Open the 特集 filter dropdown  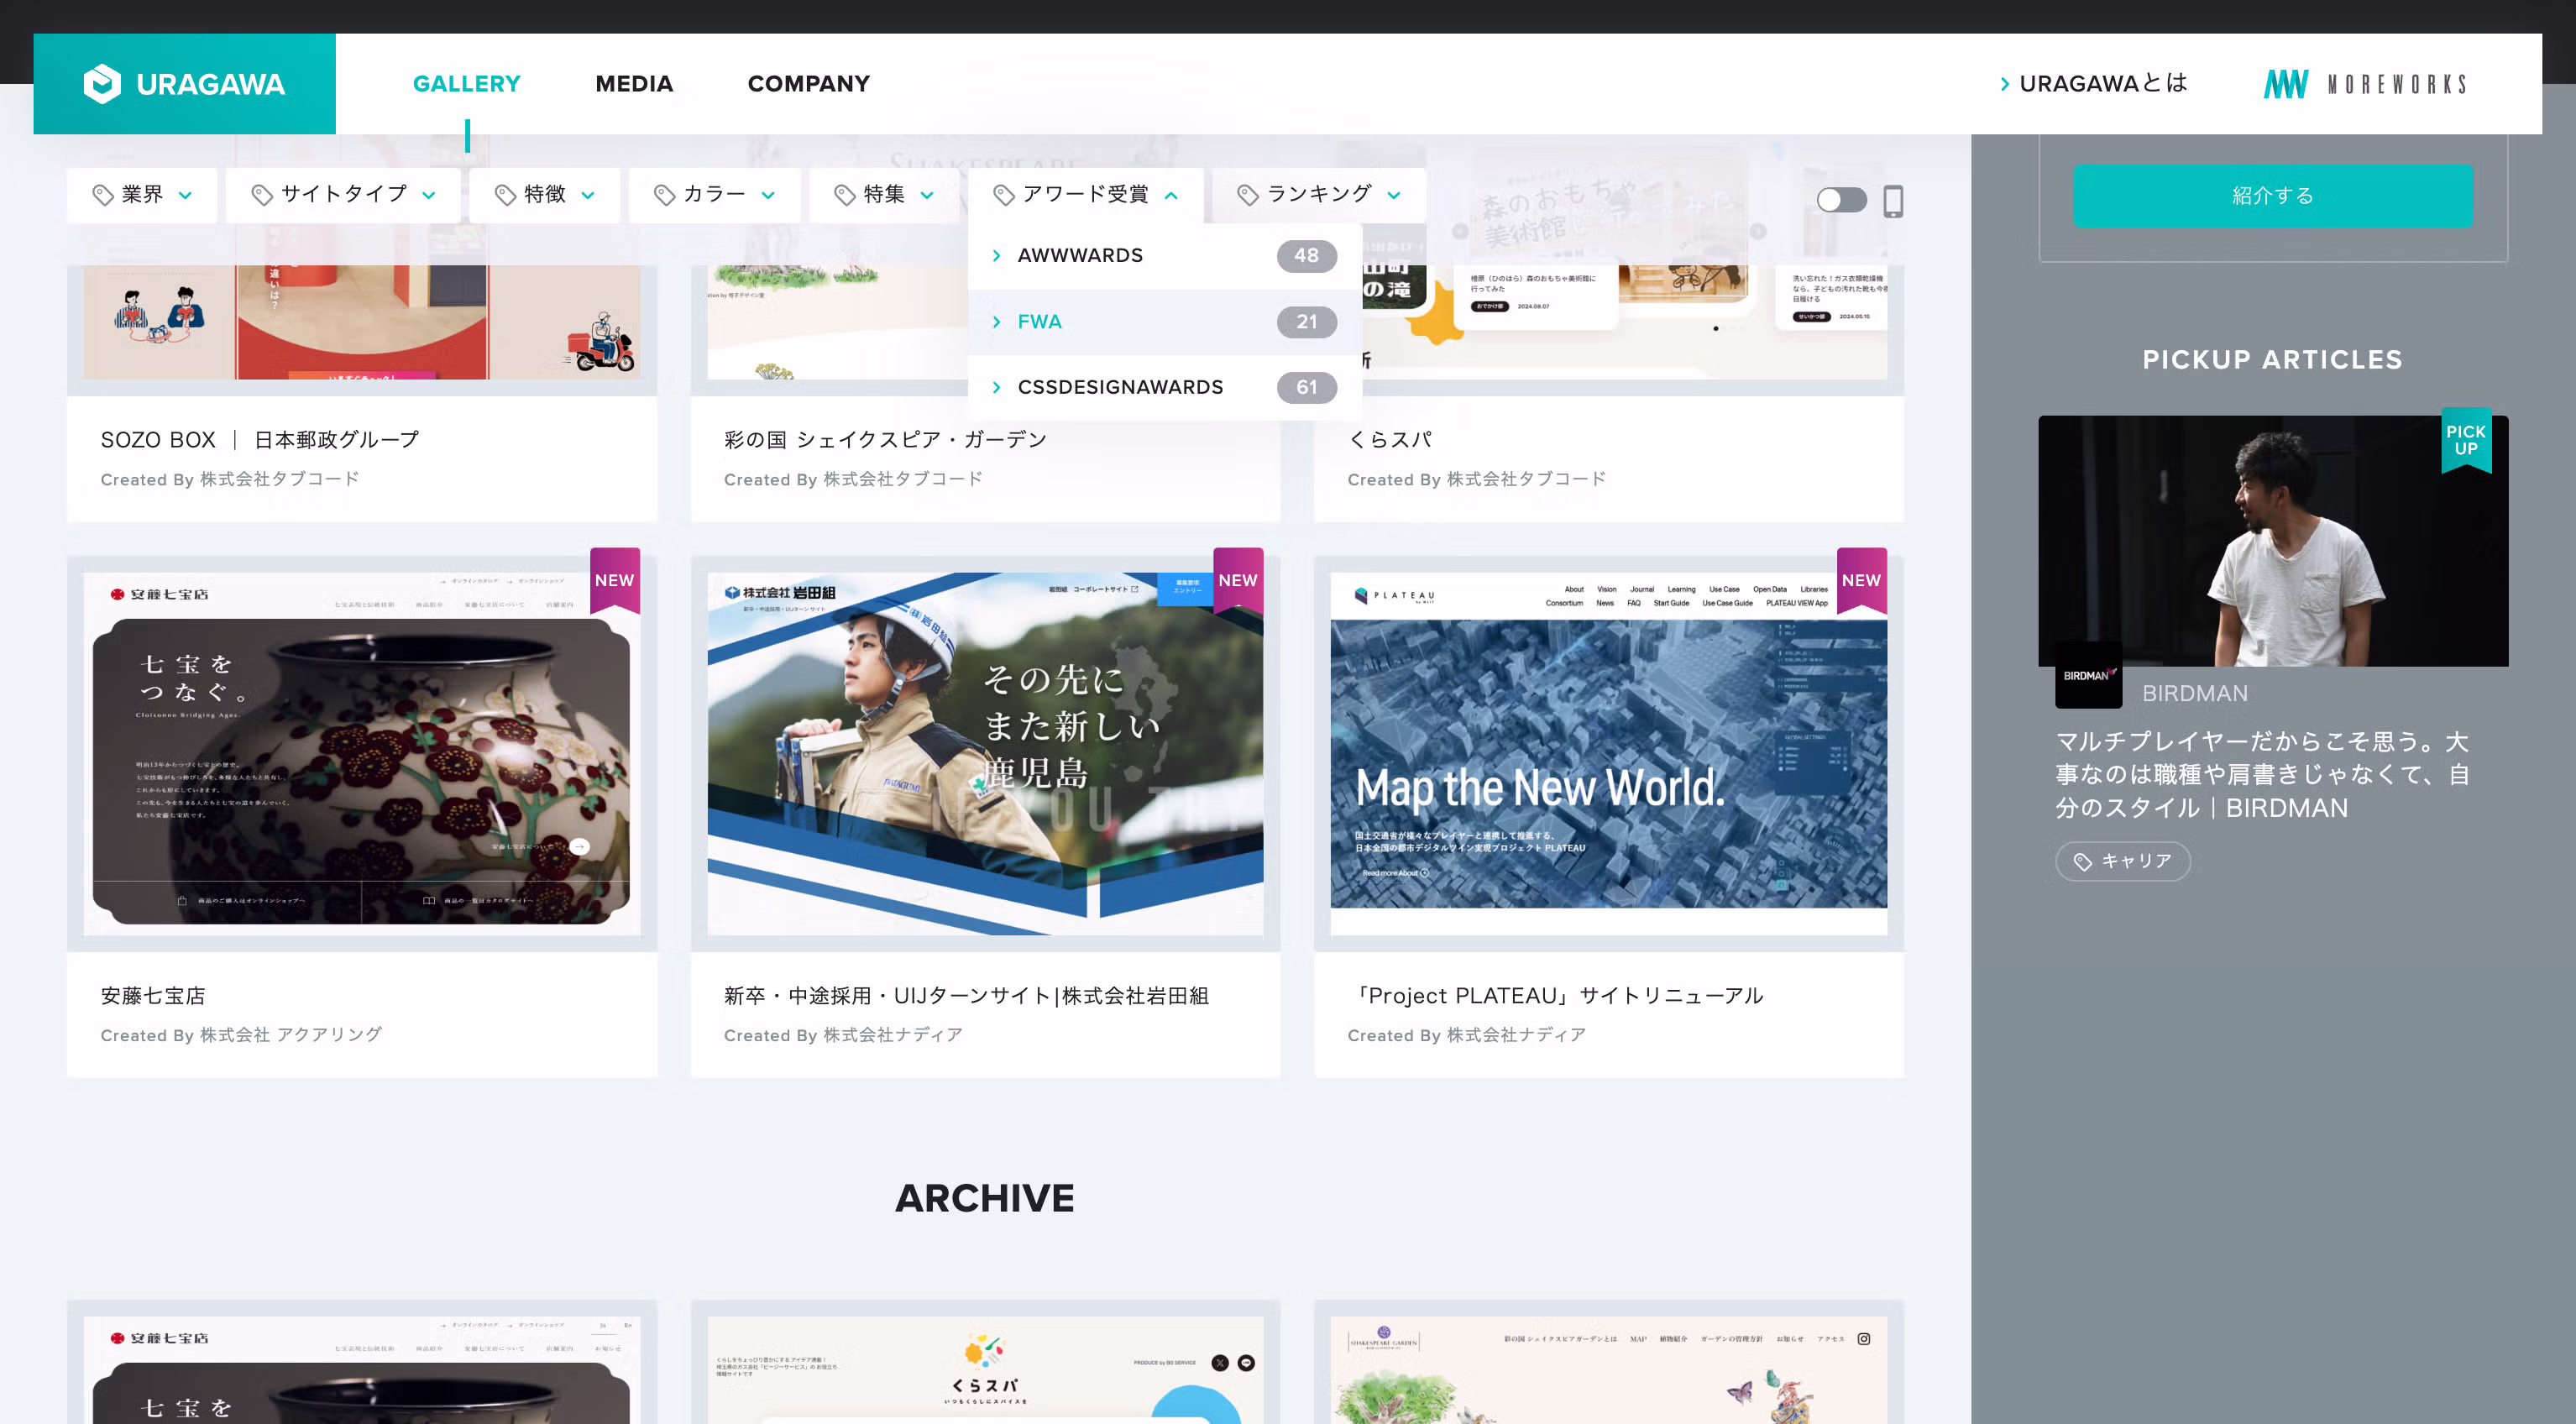(884, 195)
